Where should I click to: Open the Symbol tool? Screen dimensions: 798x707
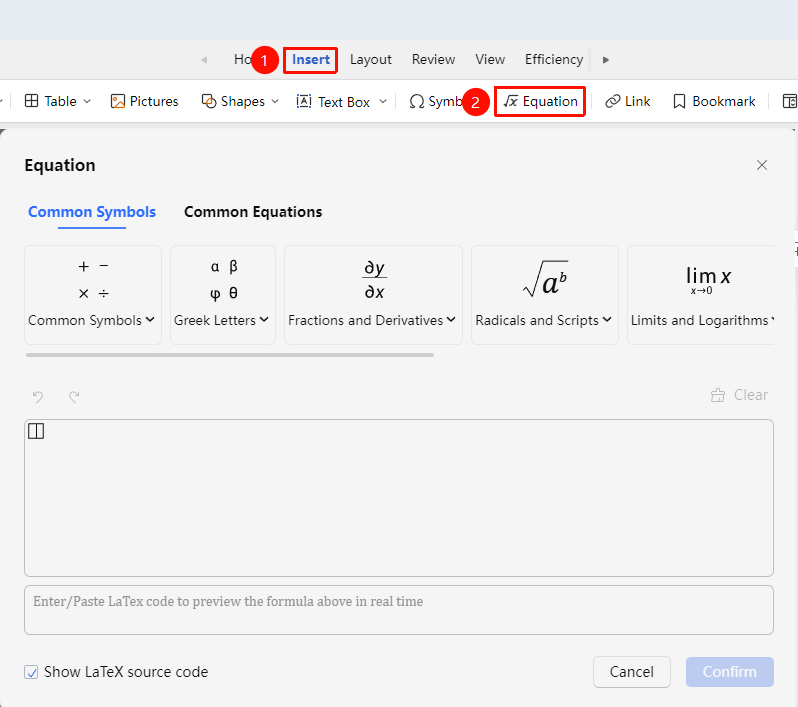point(436,101)
